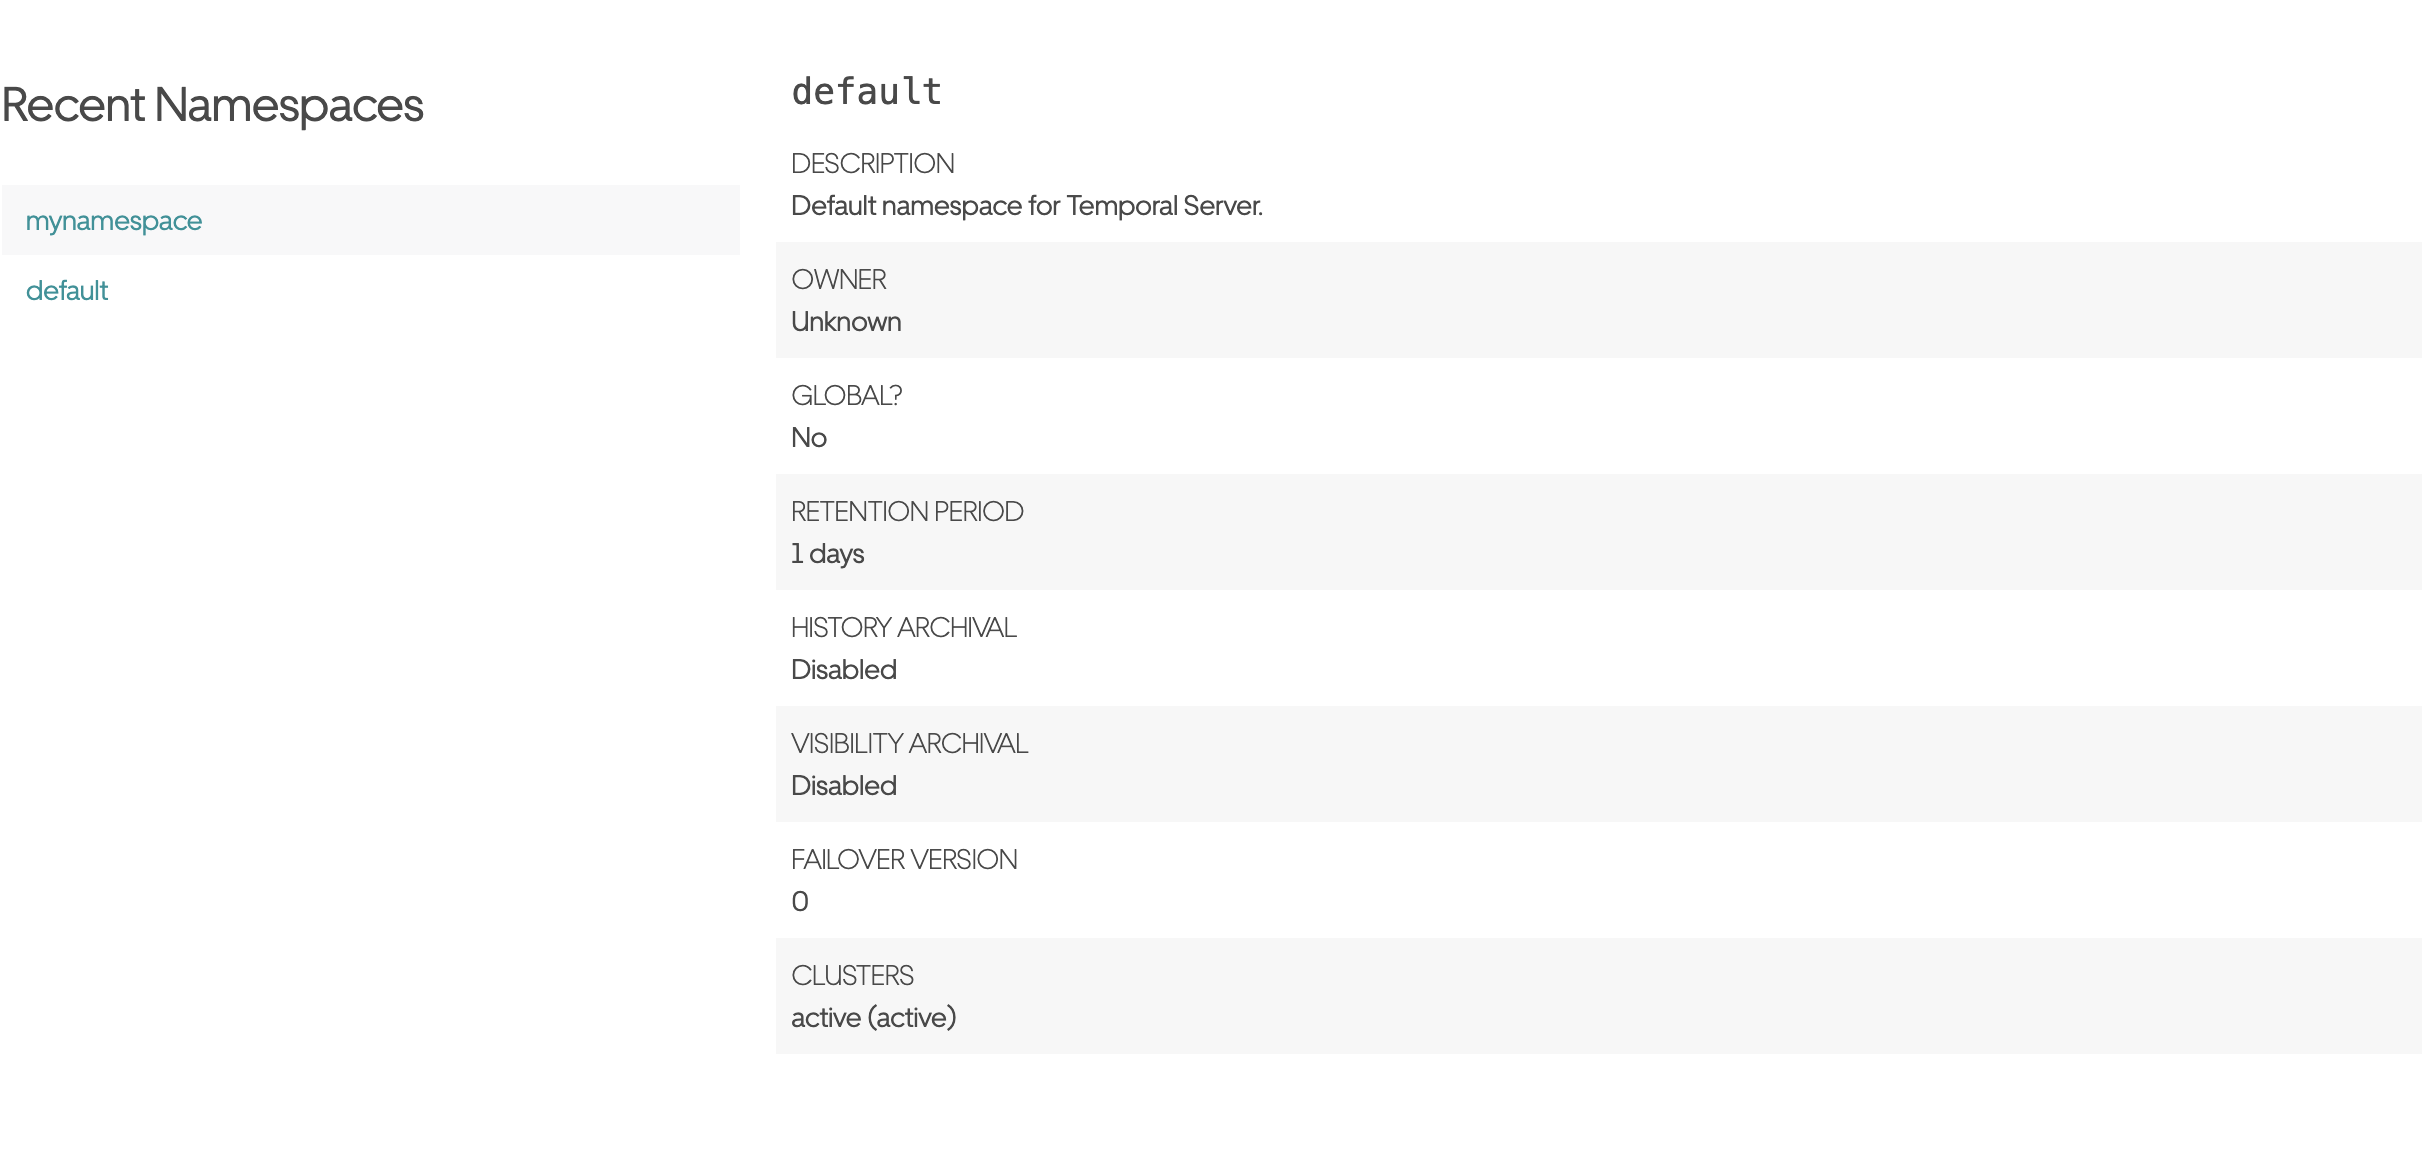
Task: Click the failover version value 0
Action: point(798,901)
